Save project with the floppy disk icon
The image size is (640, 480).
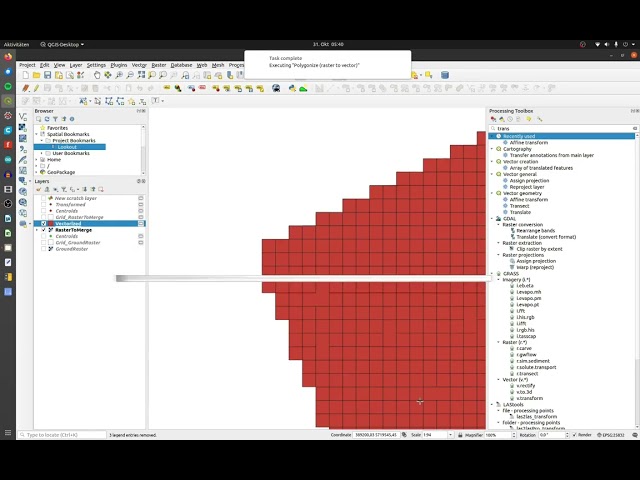pyautogui.click(x=48, y=75)
